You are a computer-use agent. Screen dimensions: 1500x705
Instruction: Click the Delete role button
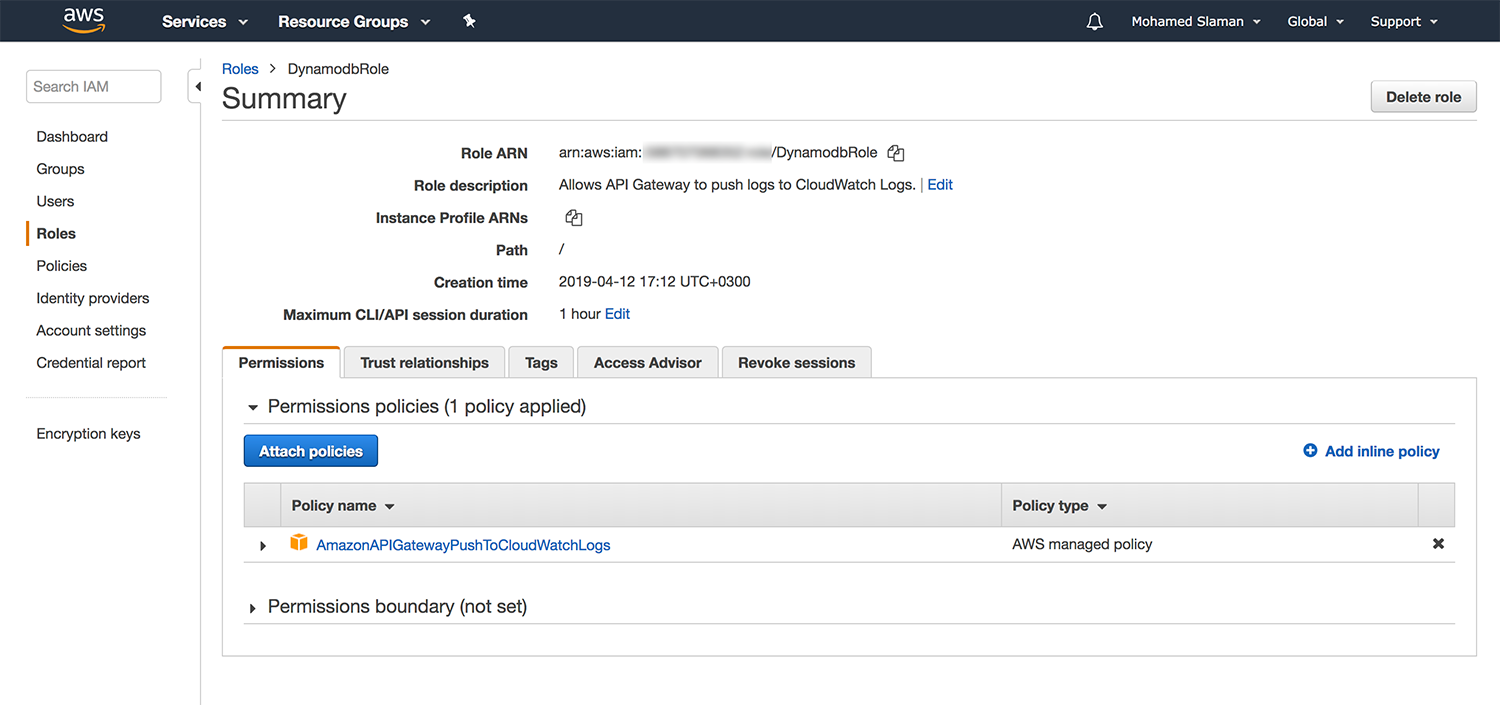1423,97
